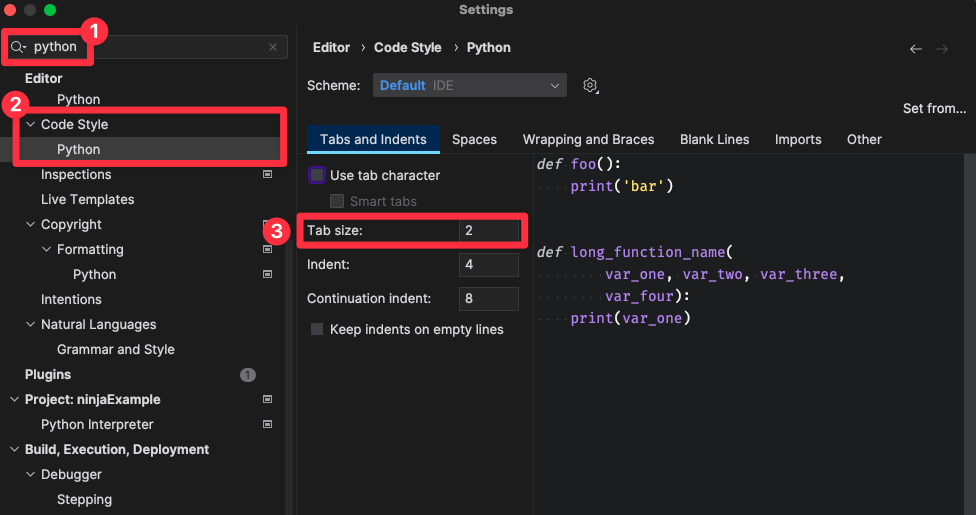976x515 pixels.
Task: Collapse the Project: ninjaExample node
Action: (14, 399)
